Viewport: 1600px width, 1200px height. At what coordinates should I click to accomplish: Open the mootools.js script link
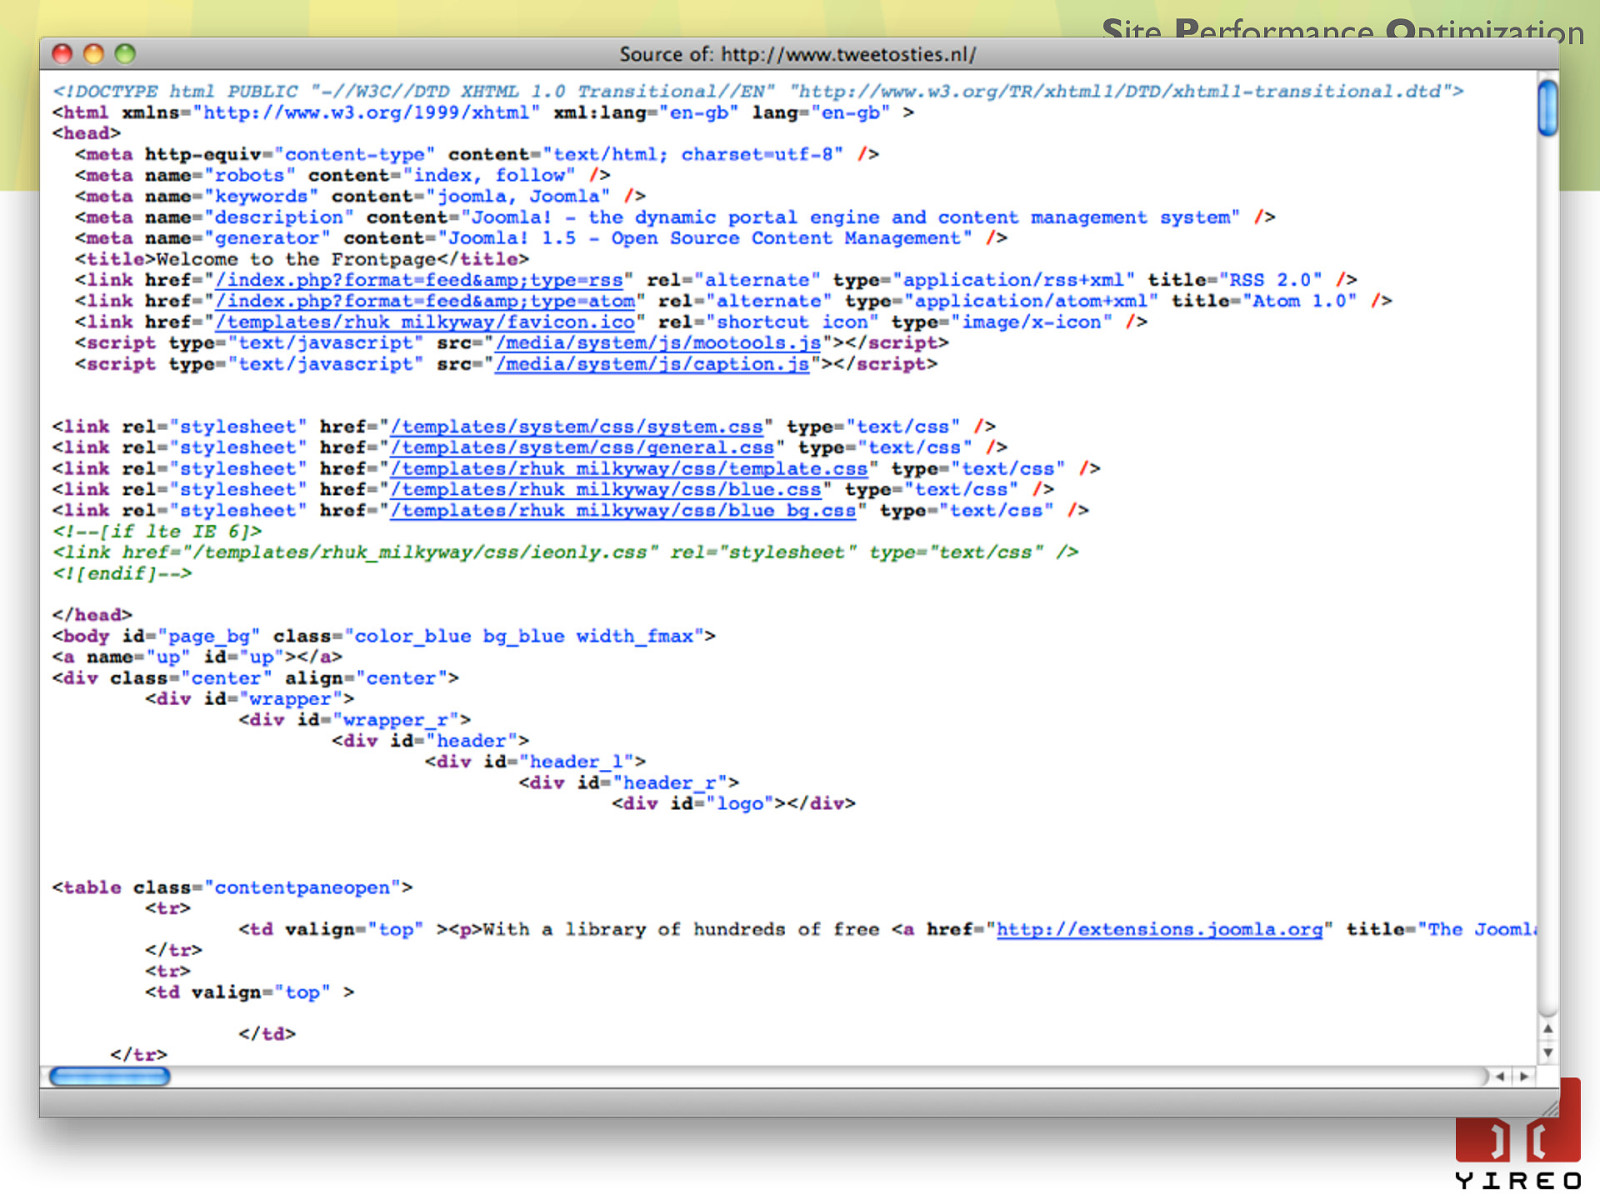tap(659, 343)
